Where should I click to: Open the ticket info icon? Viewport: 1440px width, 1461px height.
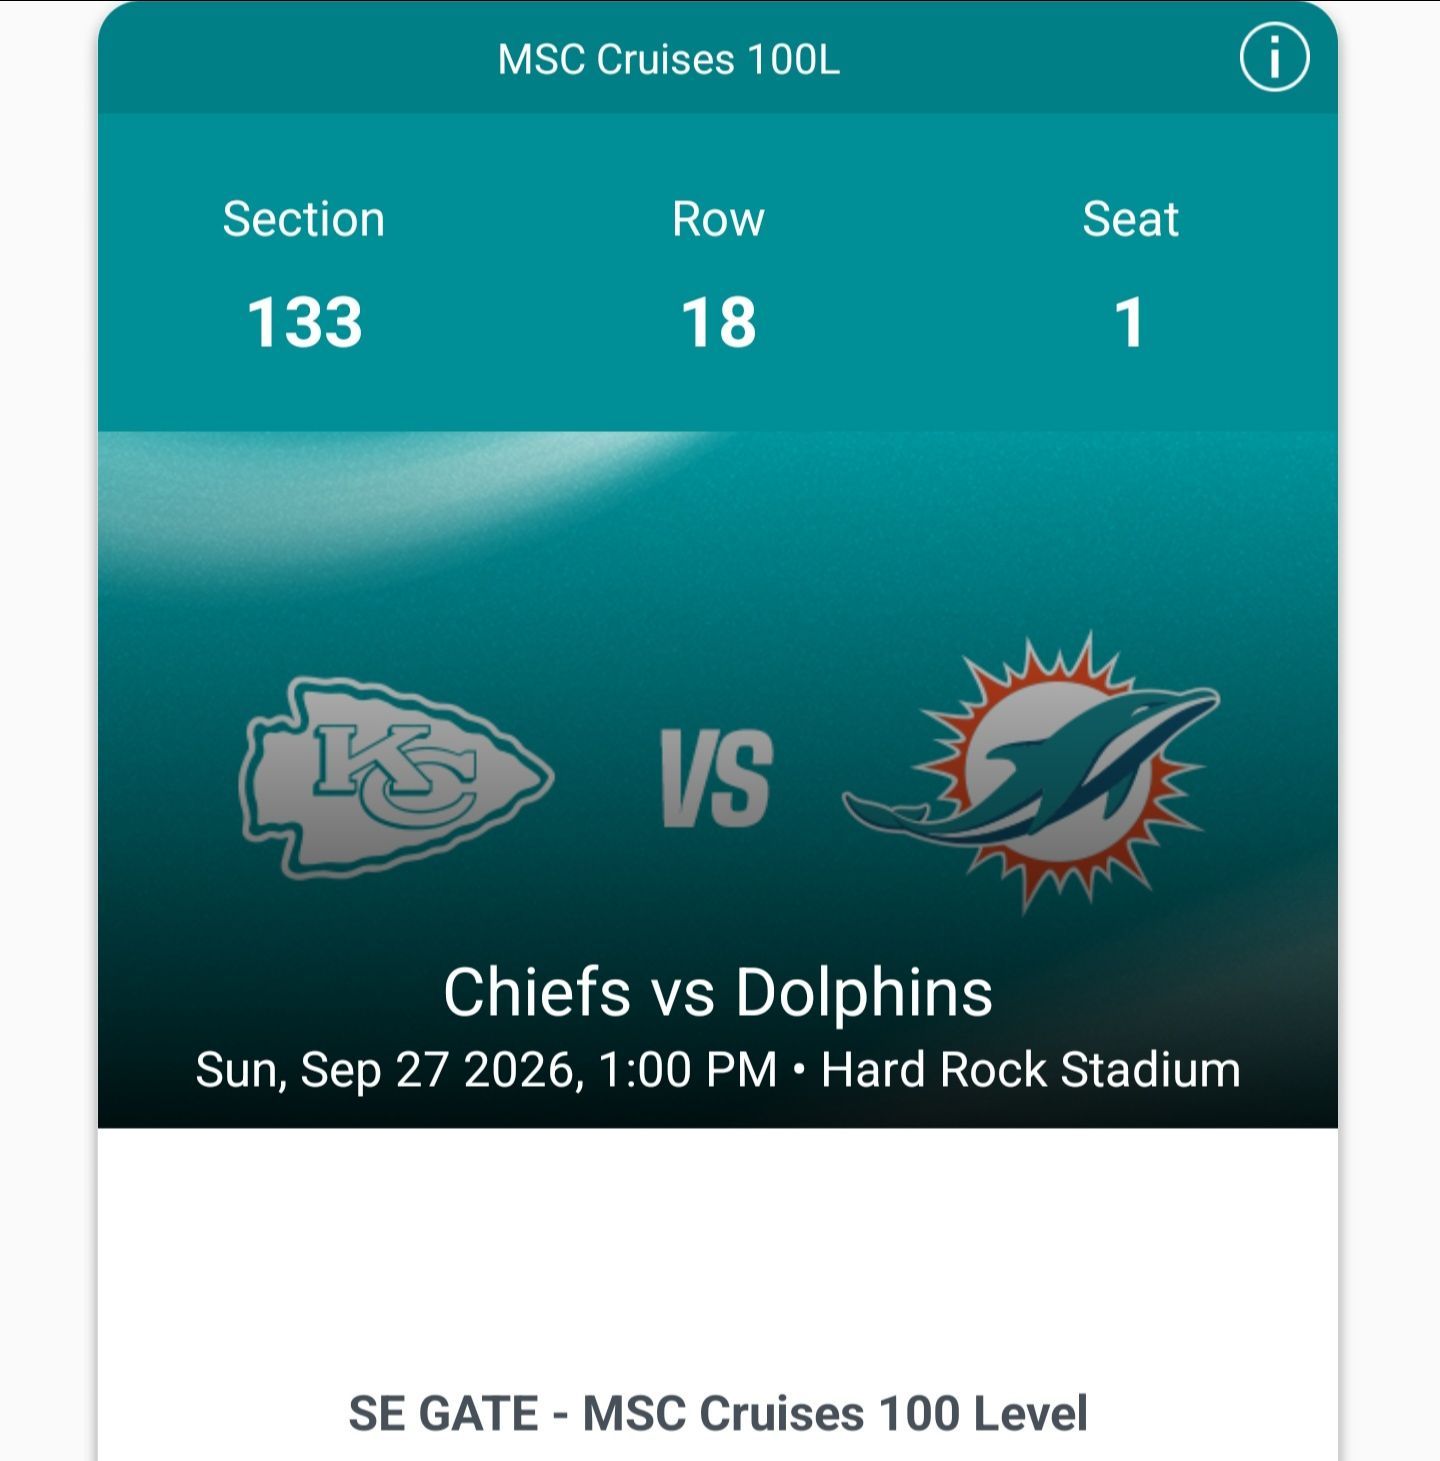pos(1274,58)
